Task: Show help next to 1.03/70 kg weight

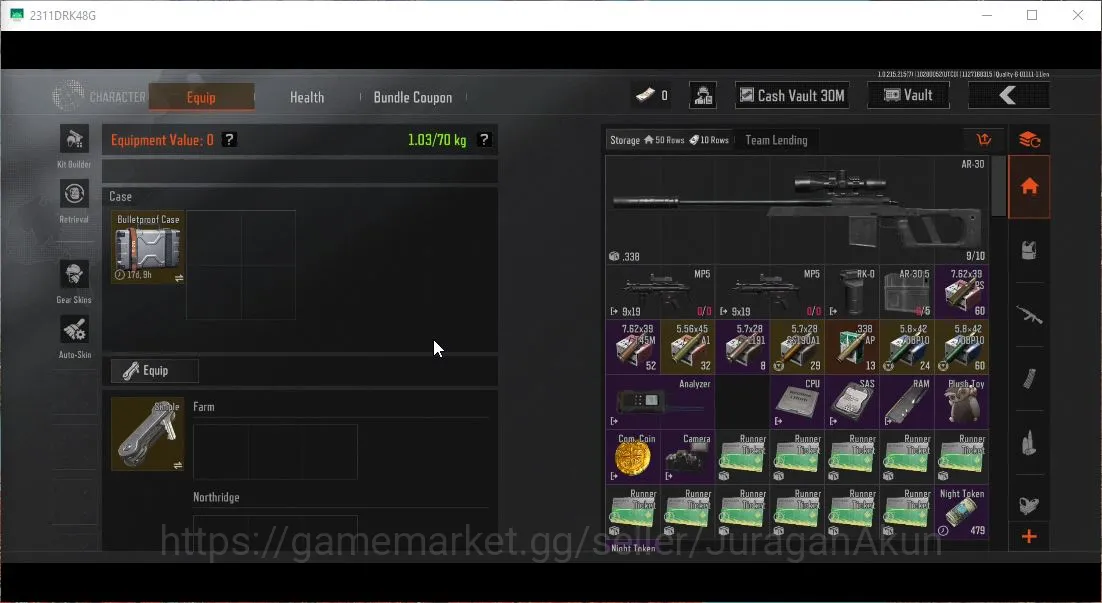Action: click(x=484, y=139)
